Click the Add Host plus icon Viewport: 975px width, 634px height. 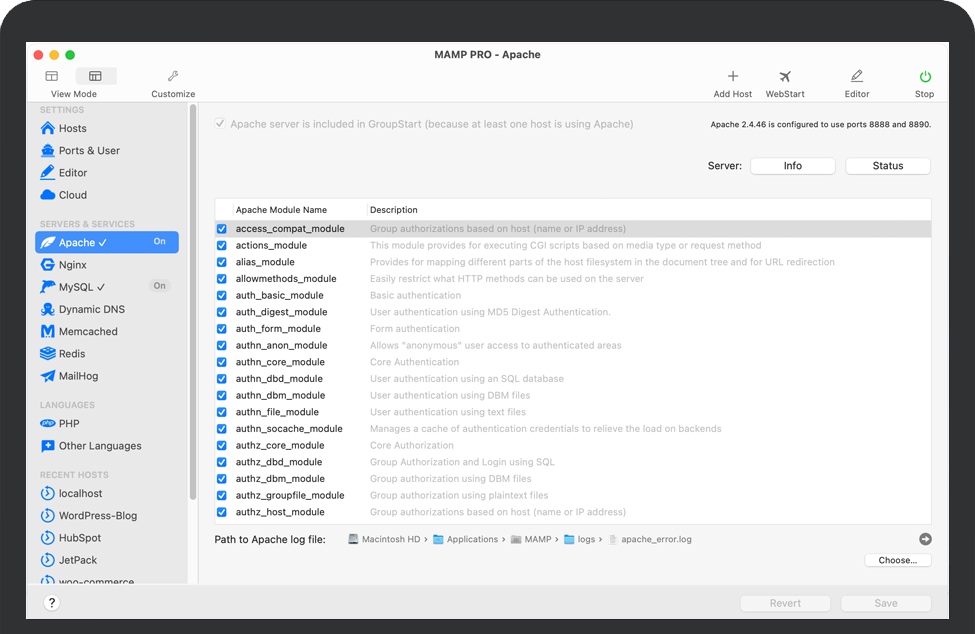pos(732,77)
